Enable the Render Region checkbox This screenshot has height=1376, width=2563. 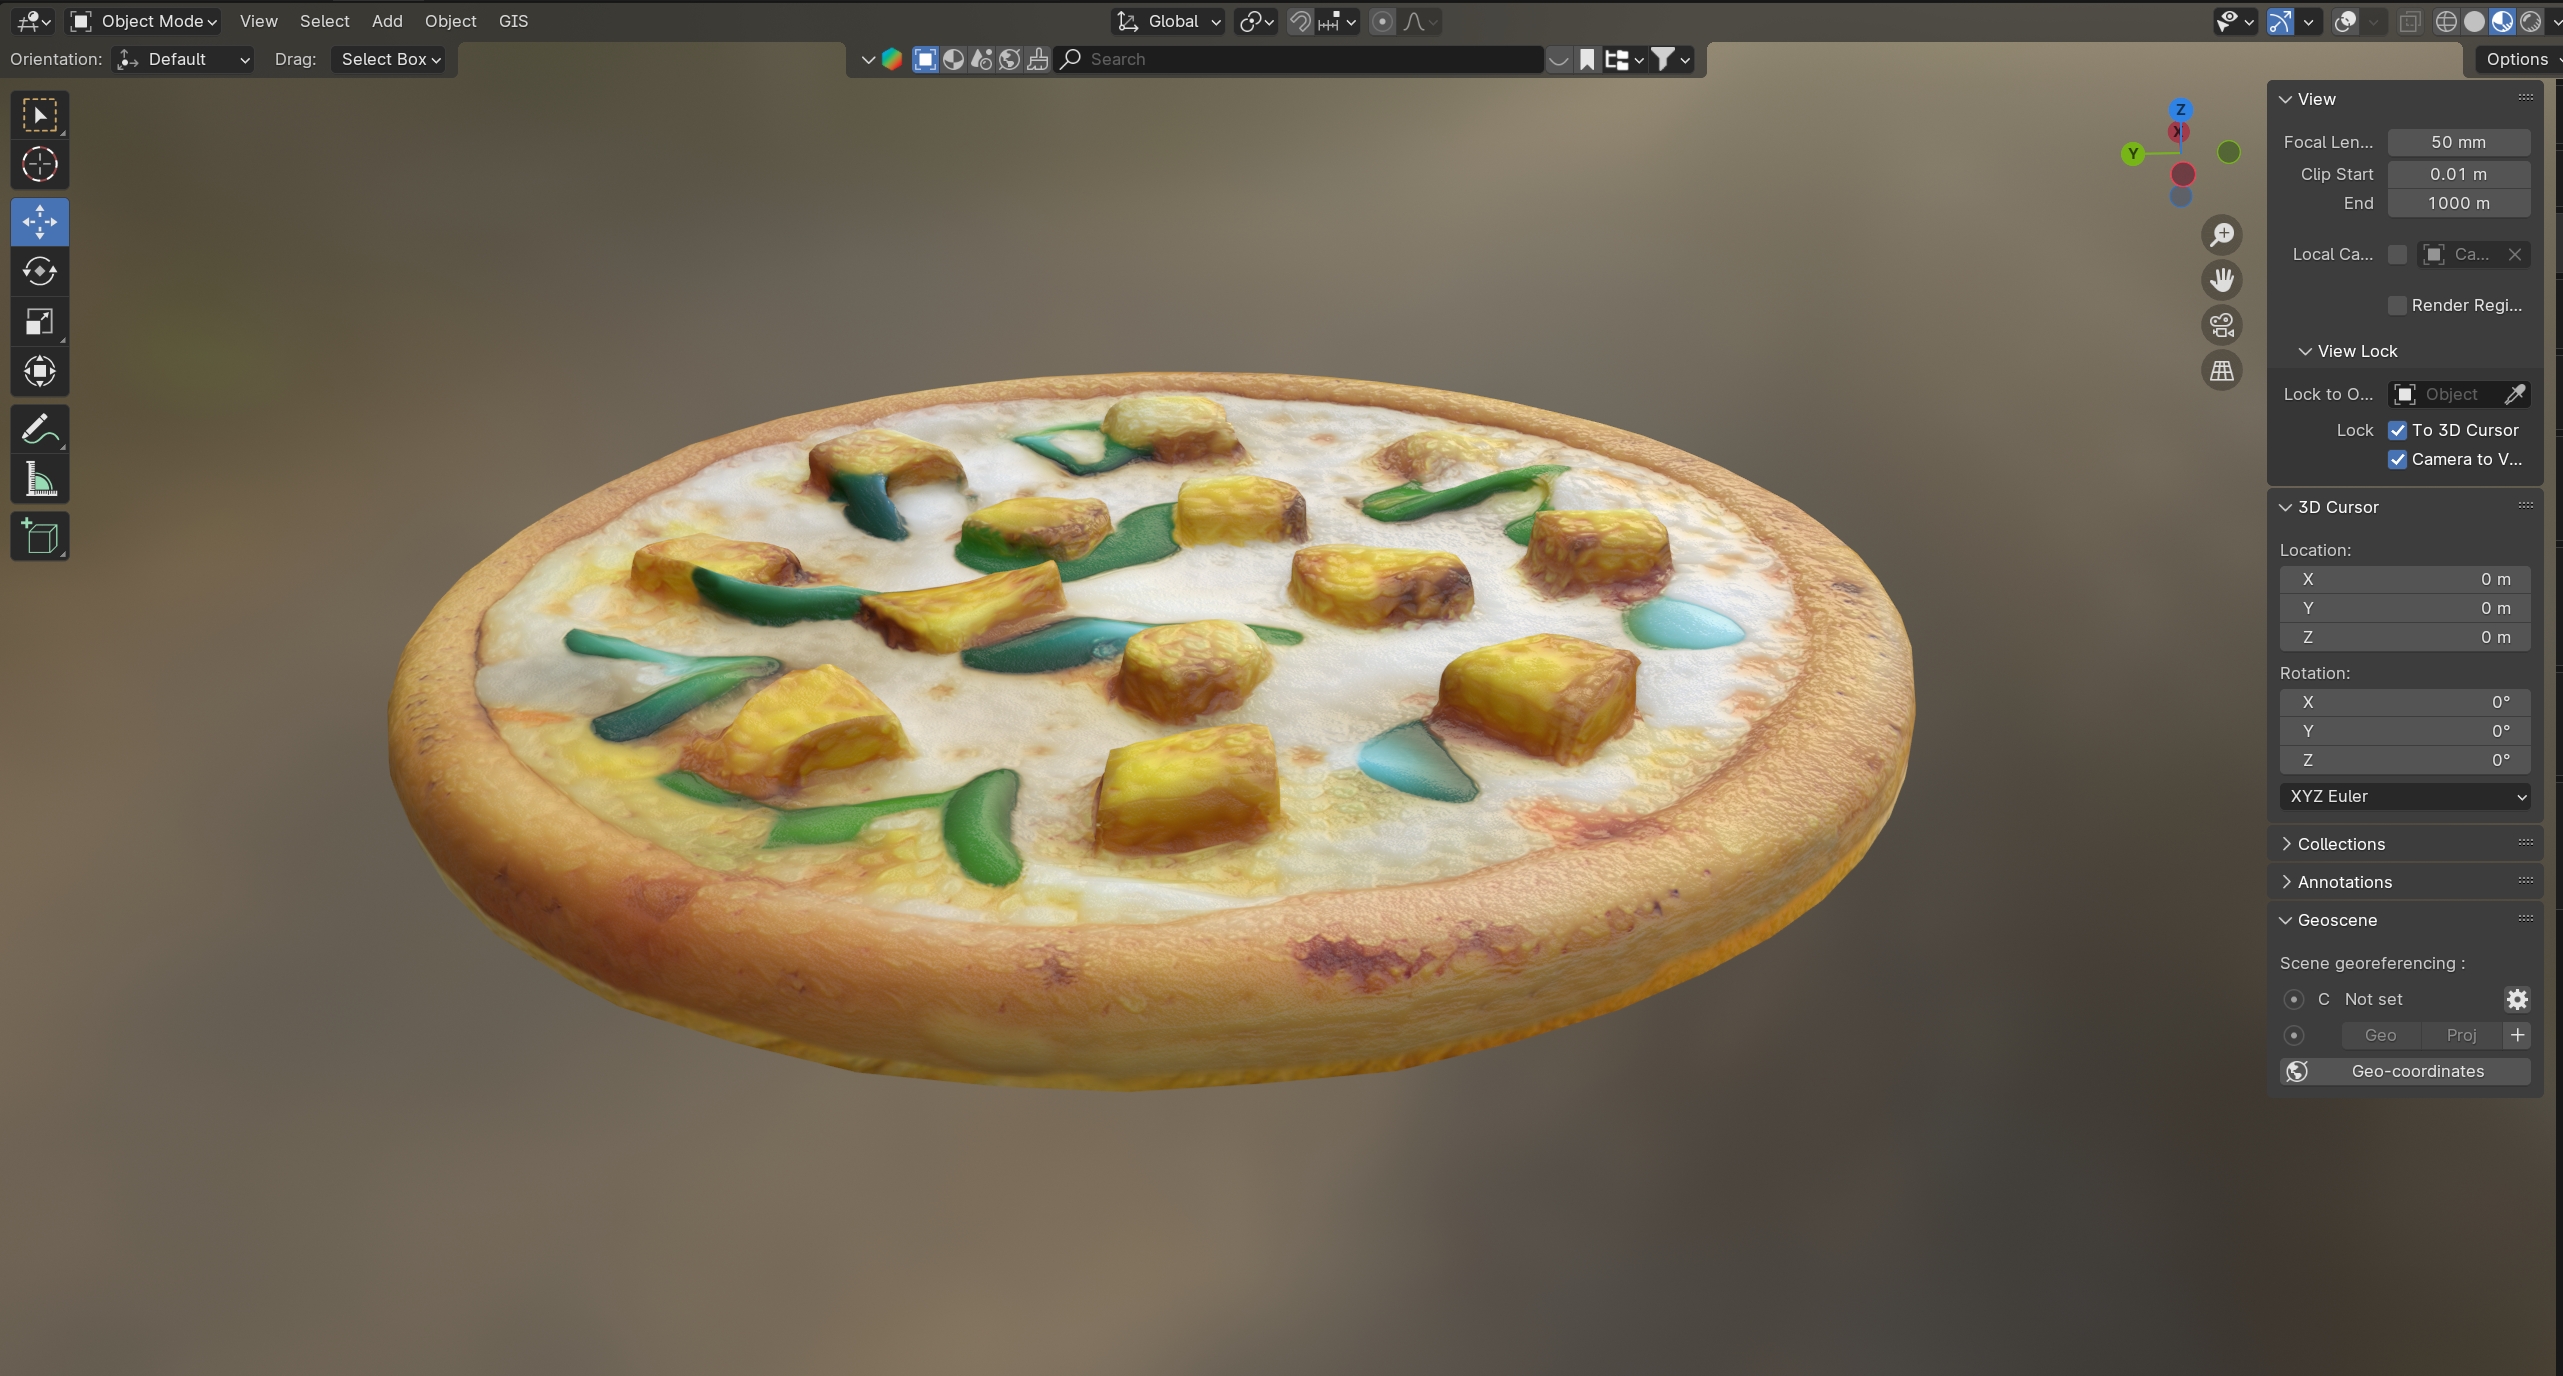pos(2397,305)
